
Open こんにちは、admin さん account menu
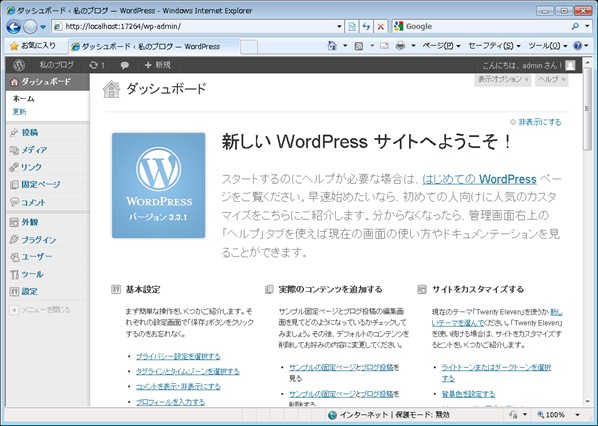point(522,66)
